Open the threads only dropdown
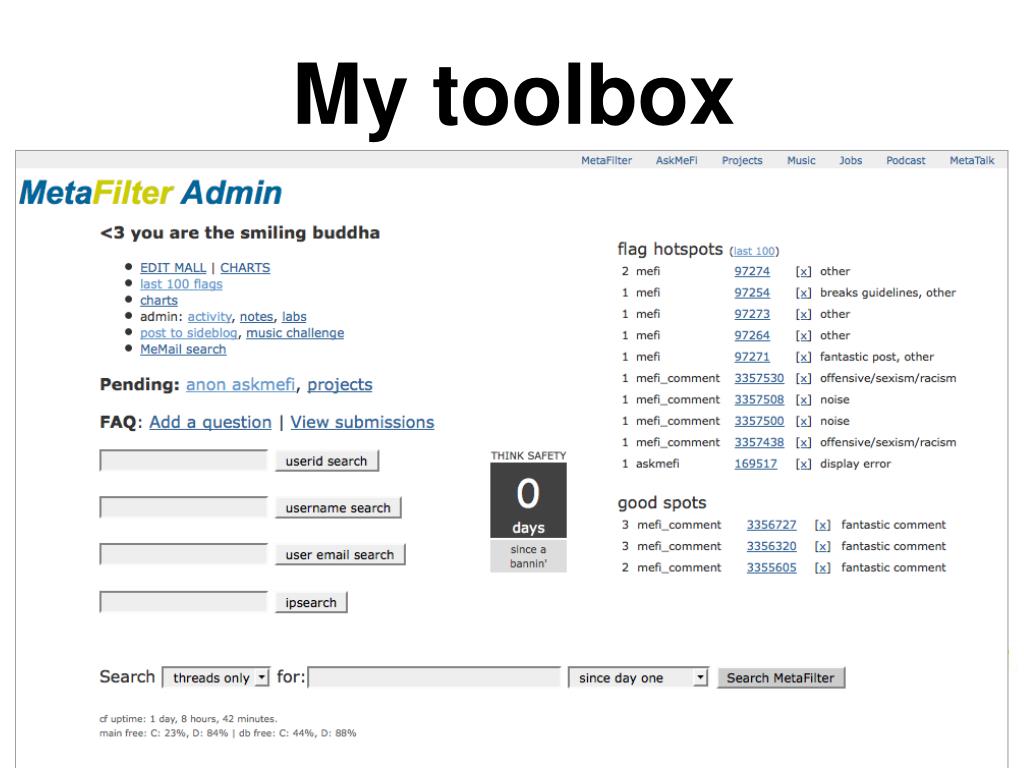Image resolution: width=1024 pixels, height=768 pixels. (x=216, y=678)
